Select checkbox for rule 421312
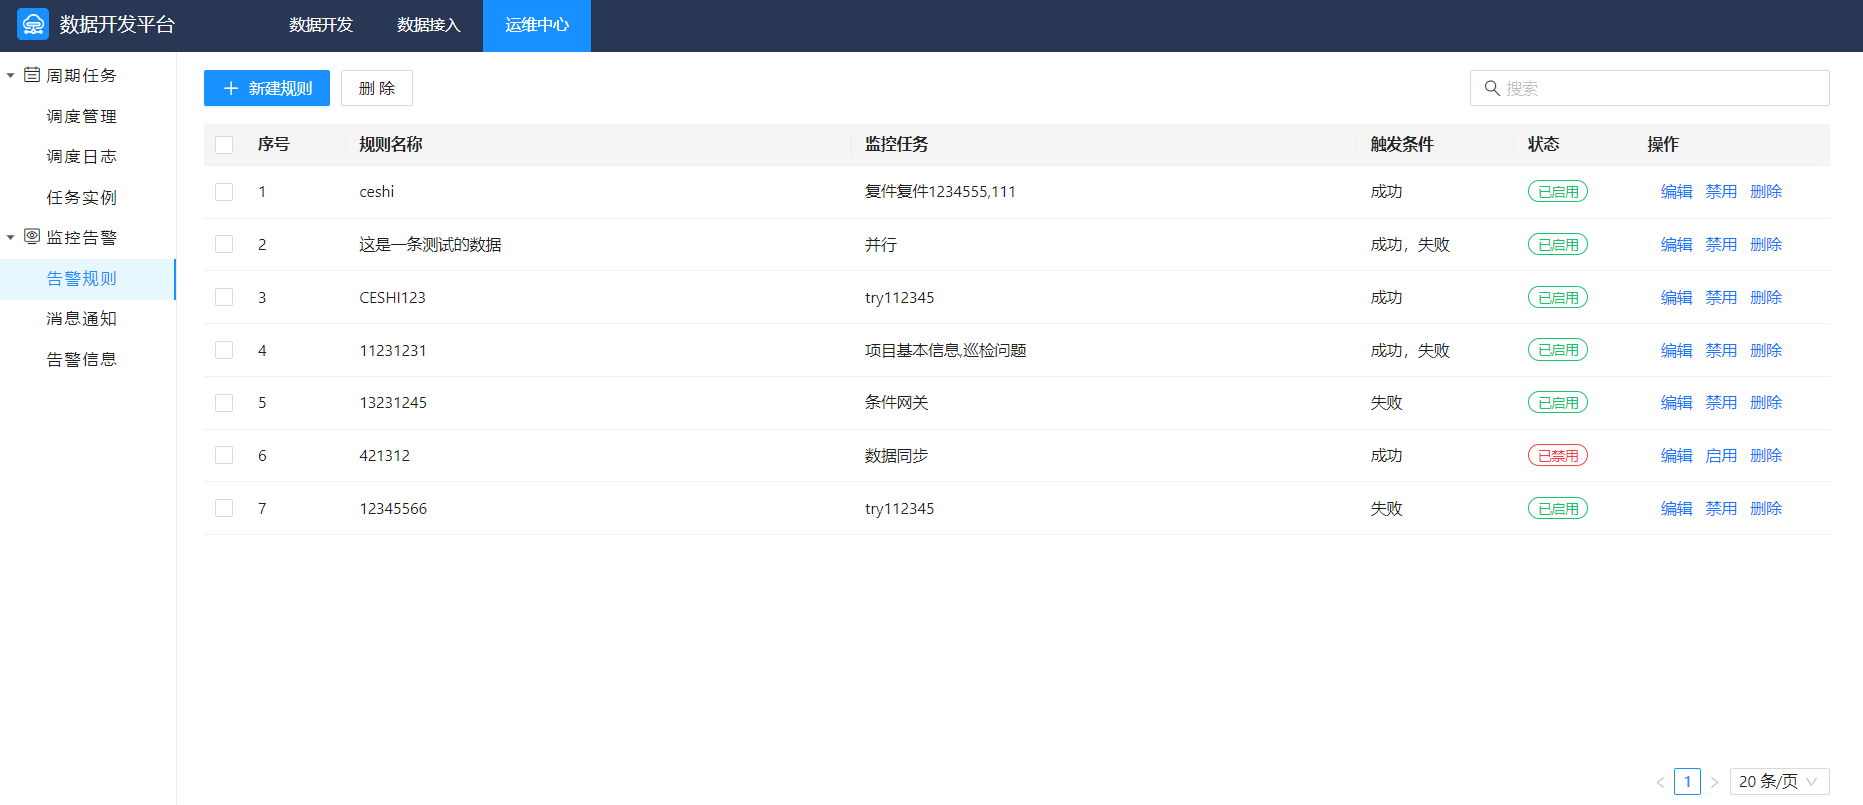Image resolution: width=1863 pixels, height=805 pixels. click(224, 456)
